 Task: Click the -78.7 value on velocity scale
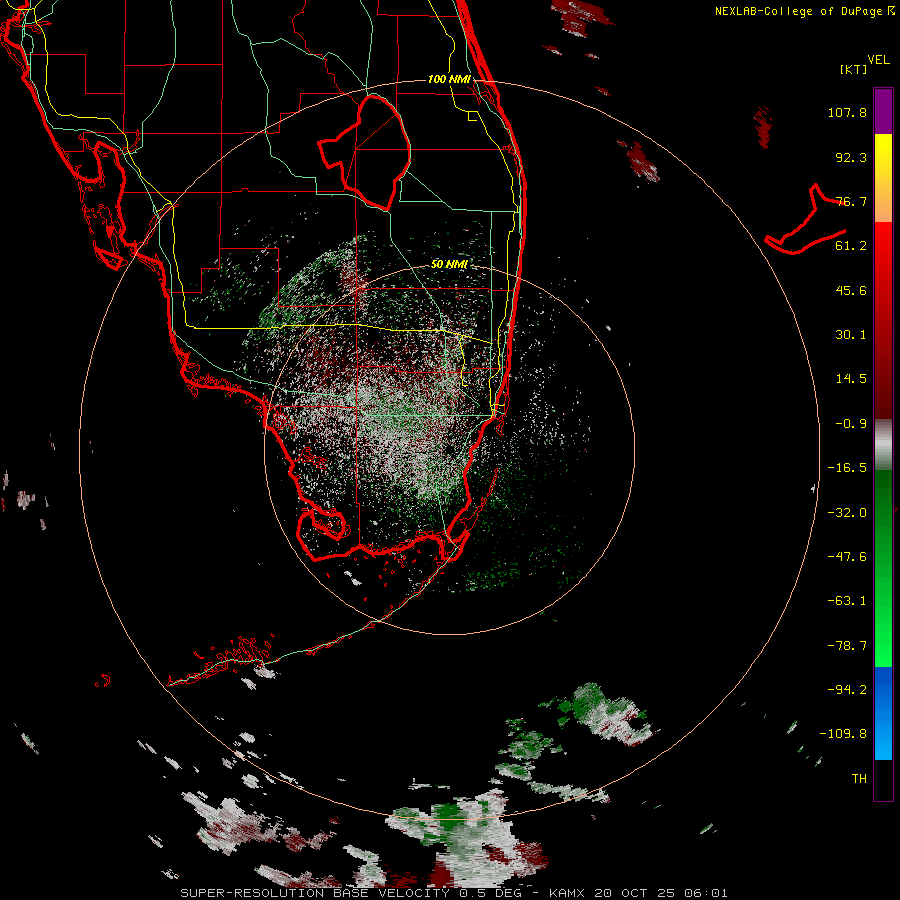[847, 646]
